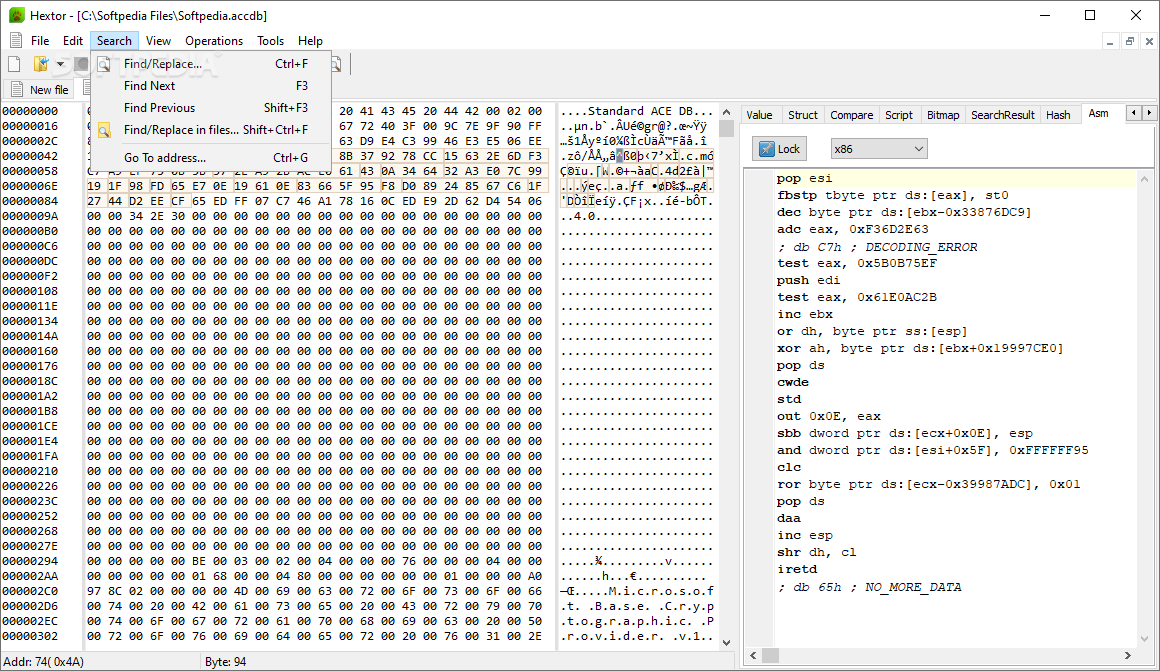
Task: Click the 'NO_MORE_DATA' comment line
Action: click(x=869, y=587)
